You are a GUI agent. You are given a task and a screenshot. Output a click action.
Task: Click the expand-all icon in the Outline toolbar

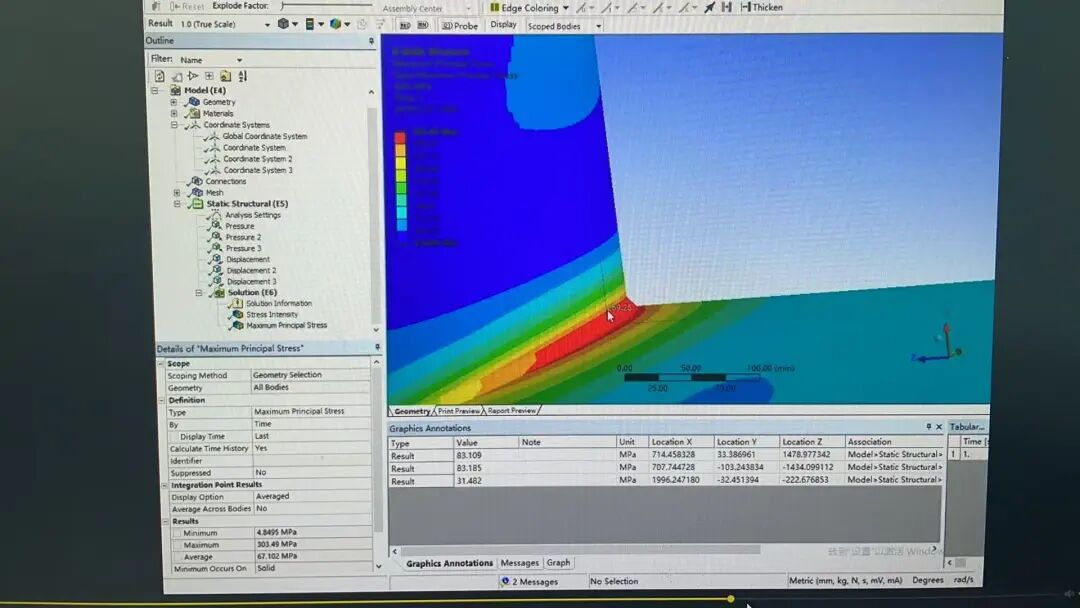pyautogui.click(x=209, y=76)
